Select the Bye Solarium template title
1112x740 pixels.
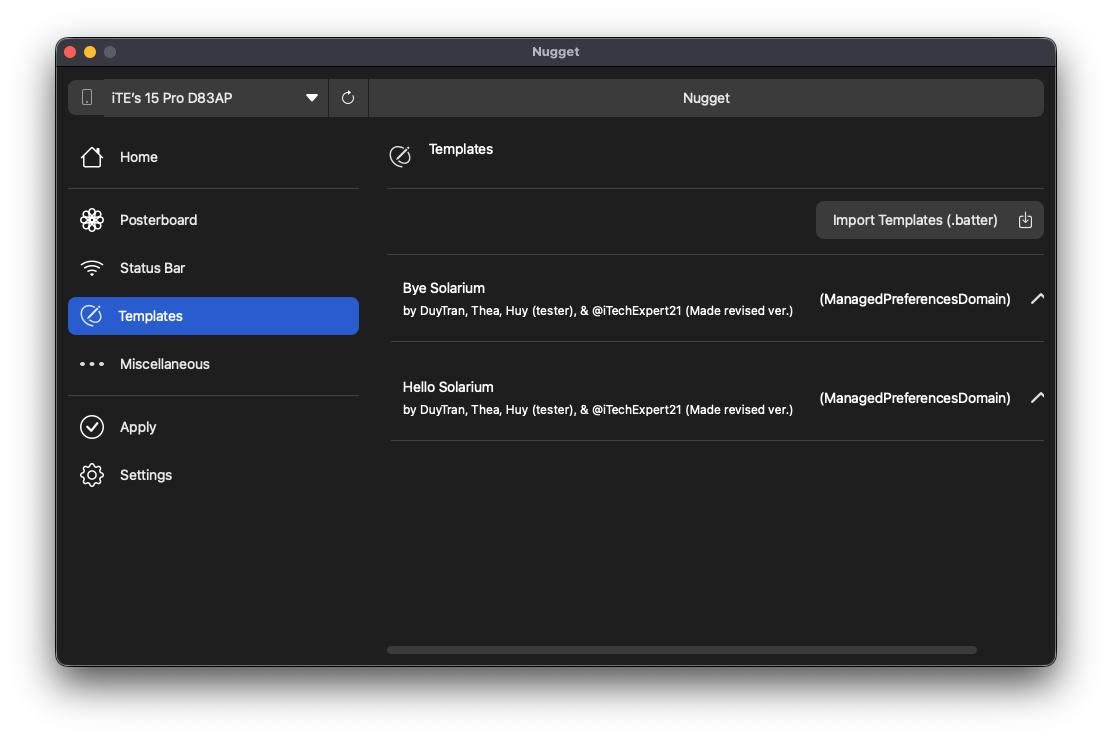[444, 288]
